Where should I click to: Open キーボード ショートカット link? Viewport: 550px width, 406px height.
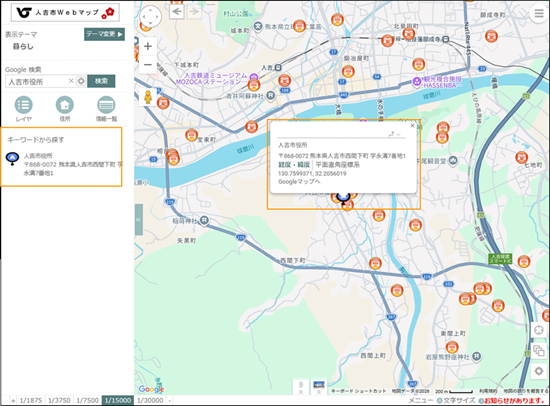tap(358, 391)
